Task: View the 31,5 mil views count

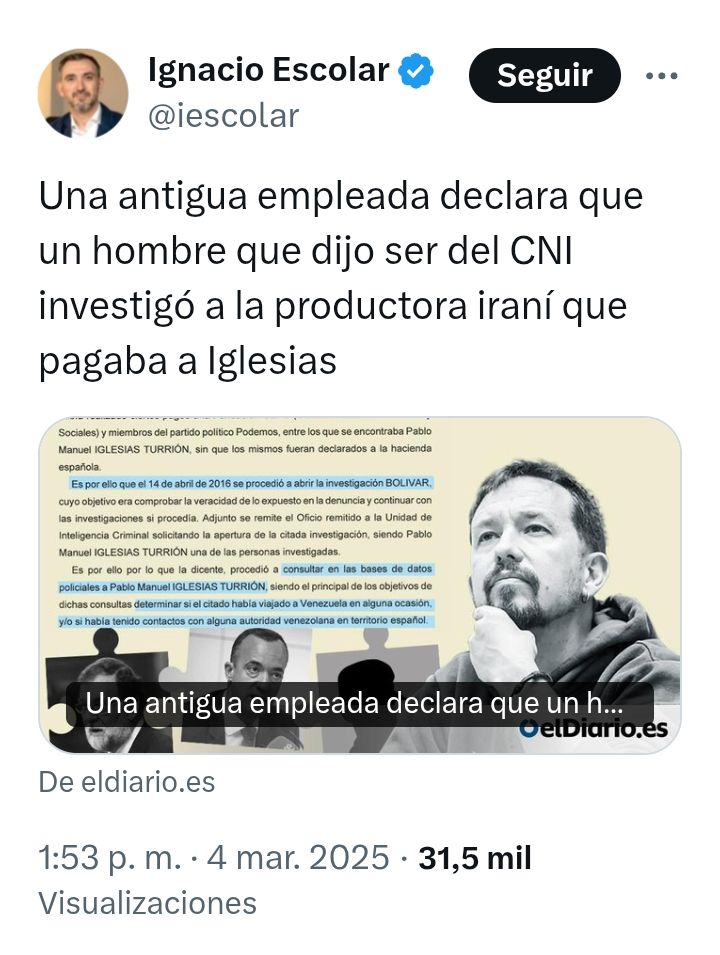Action: click(475, 858)
